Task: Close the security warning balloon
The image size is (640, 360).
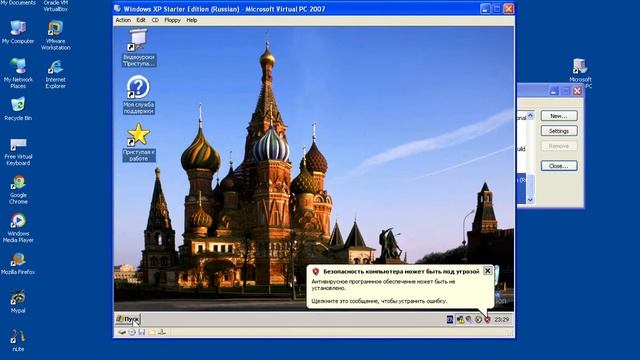Action: (x=487, y=271)
